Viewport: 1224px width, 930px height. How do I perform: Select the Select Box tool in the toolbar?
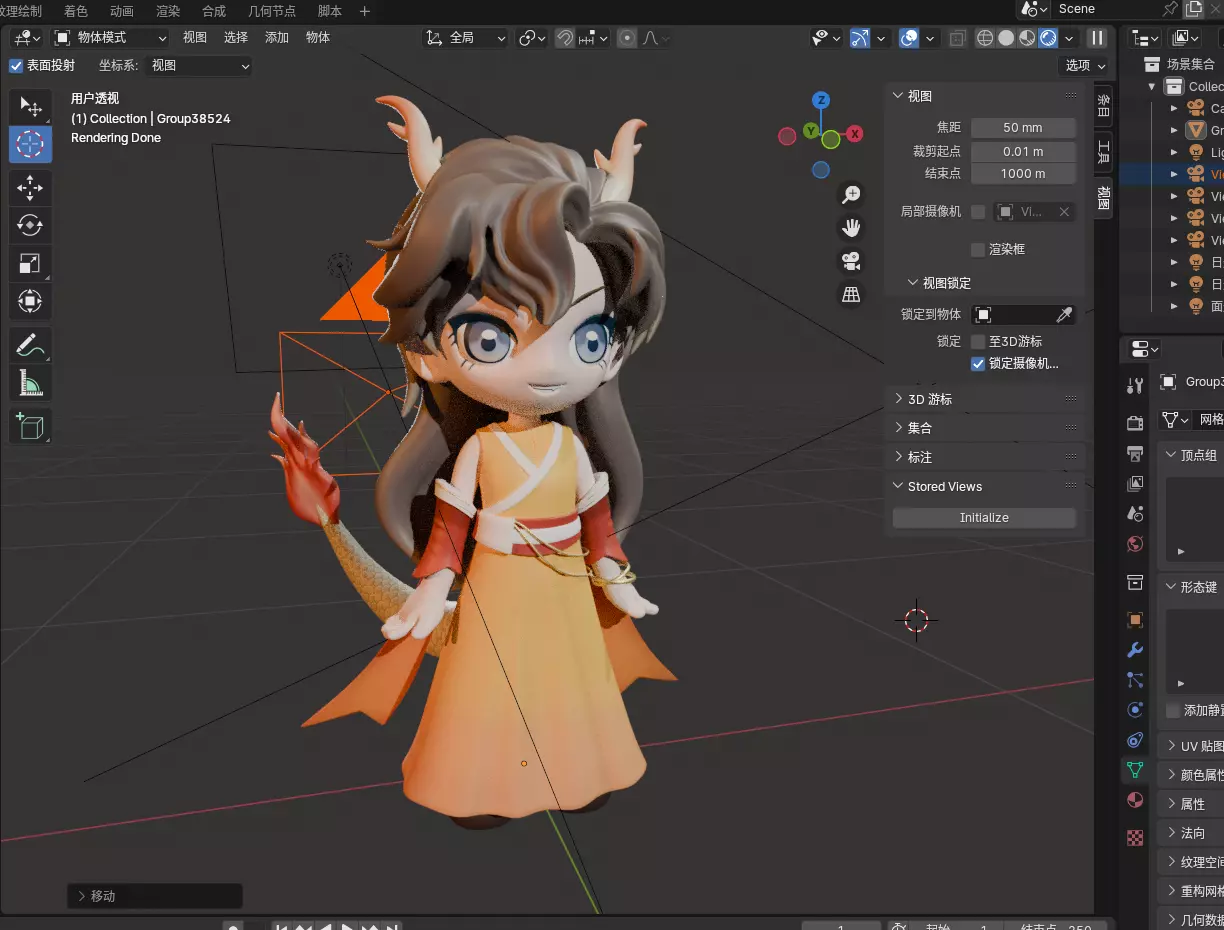tap(30, 107)
